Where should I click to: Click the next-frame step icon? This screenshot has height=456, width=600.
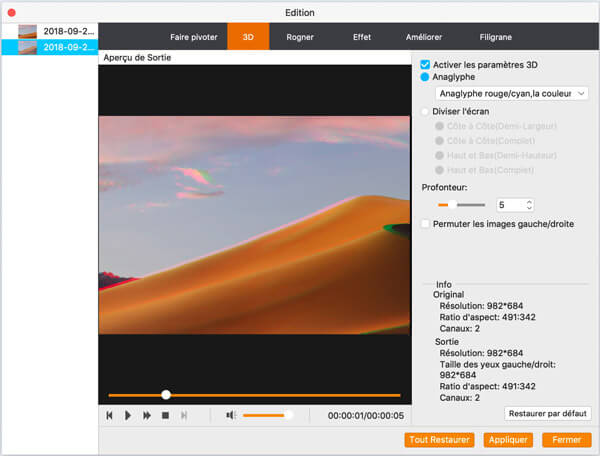pos(184,415)
